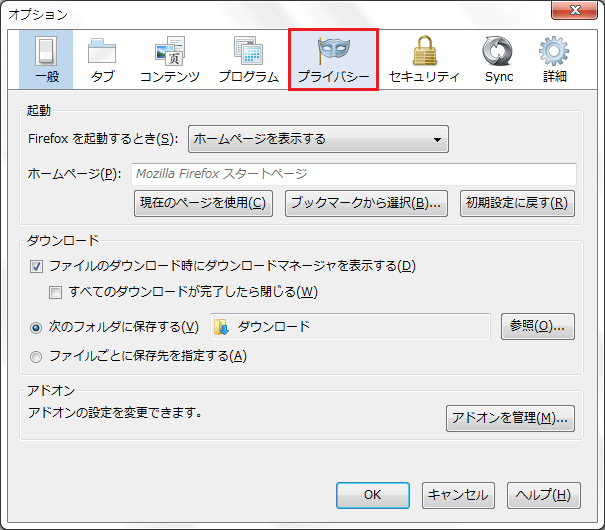Open the コンテンツ (Content) panel icon
The width and height of the screenshot is (605, 530).
169,51
